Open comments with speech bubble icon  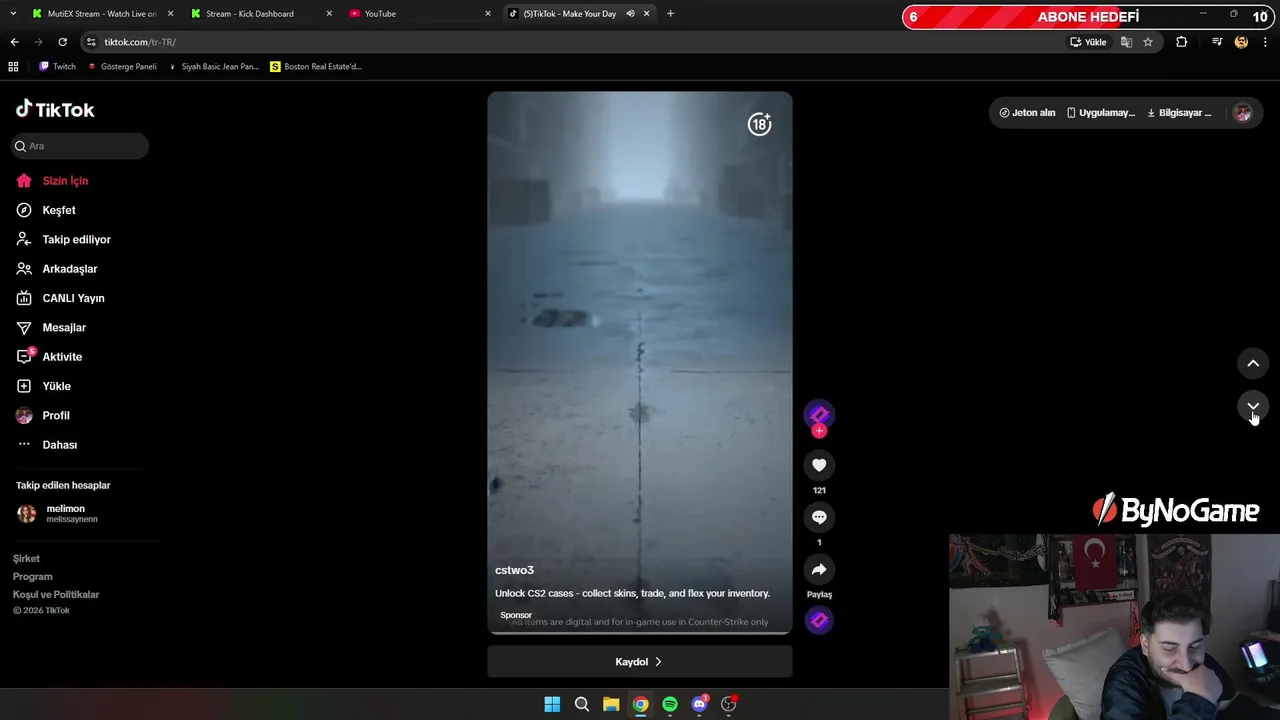(819, 517)
